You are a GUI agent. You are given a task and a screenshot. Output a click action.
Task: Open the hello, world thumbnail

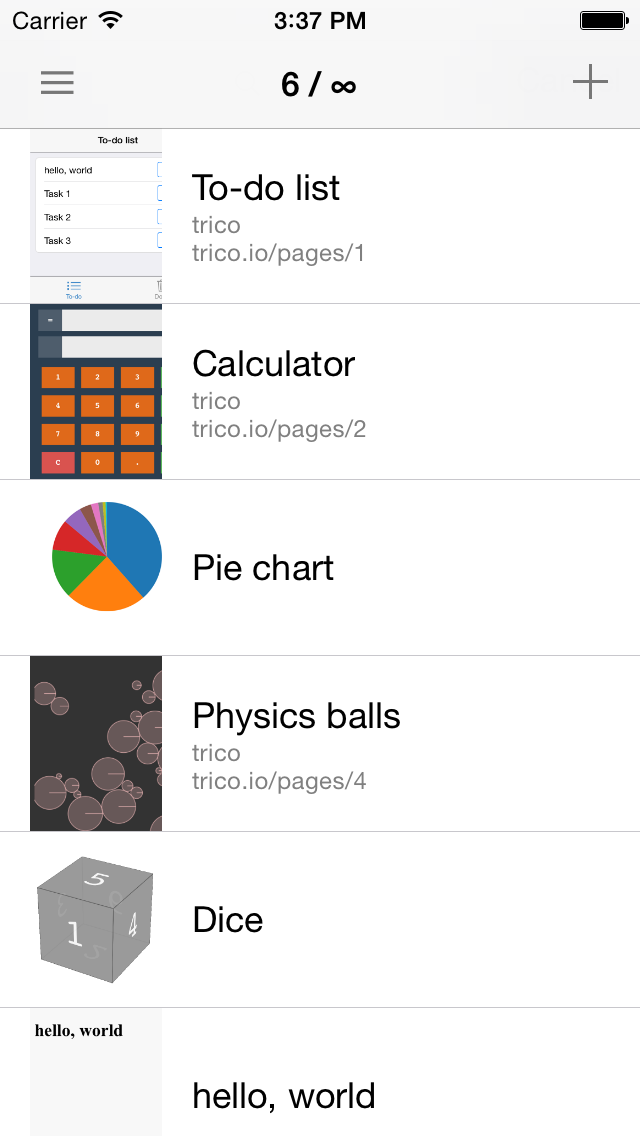[96, 1072]
